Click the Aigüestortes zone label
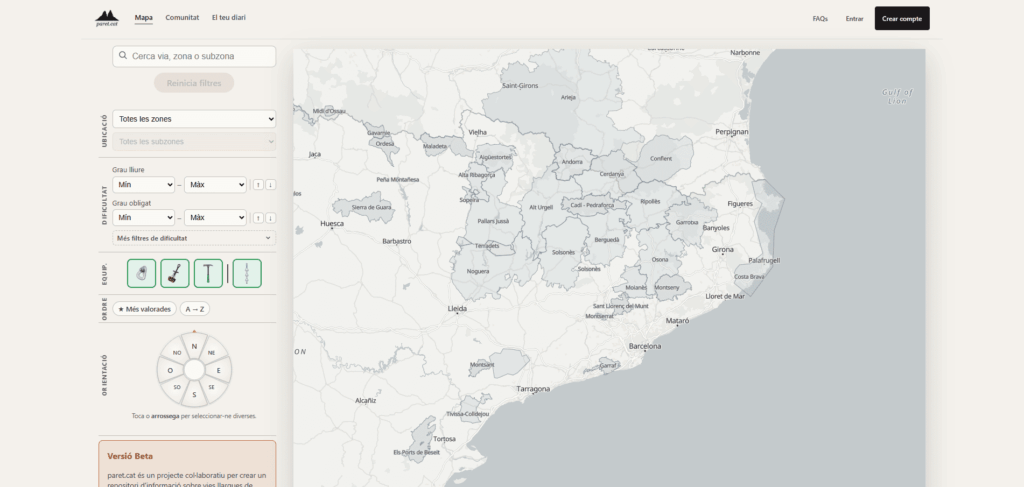Image resolution: width=1024 pixels, height=487 pixels. pos(495,157)
